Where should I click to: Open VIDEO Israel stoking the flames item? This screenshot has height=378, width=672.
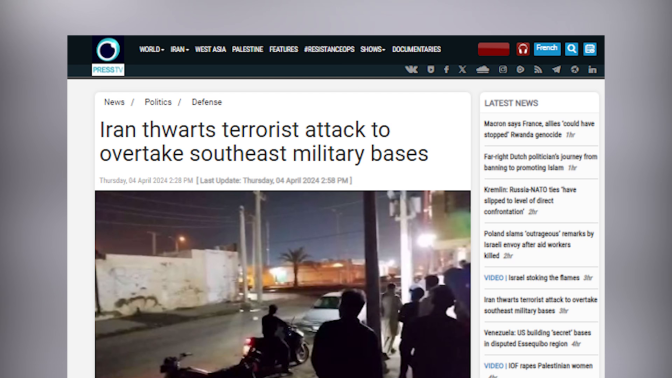(x=538, y=278)
